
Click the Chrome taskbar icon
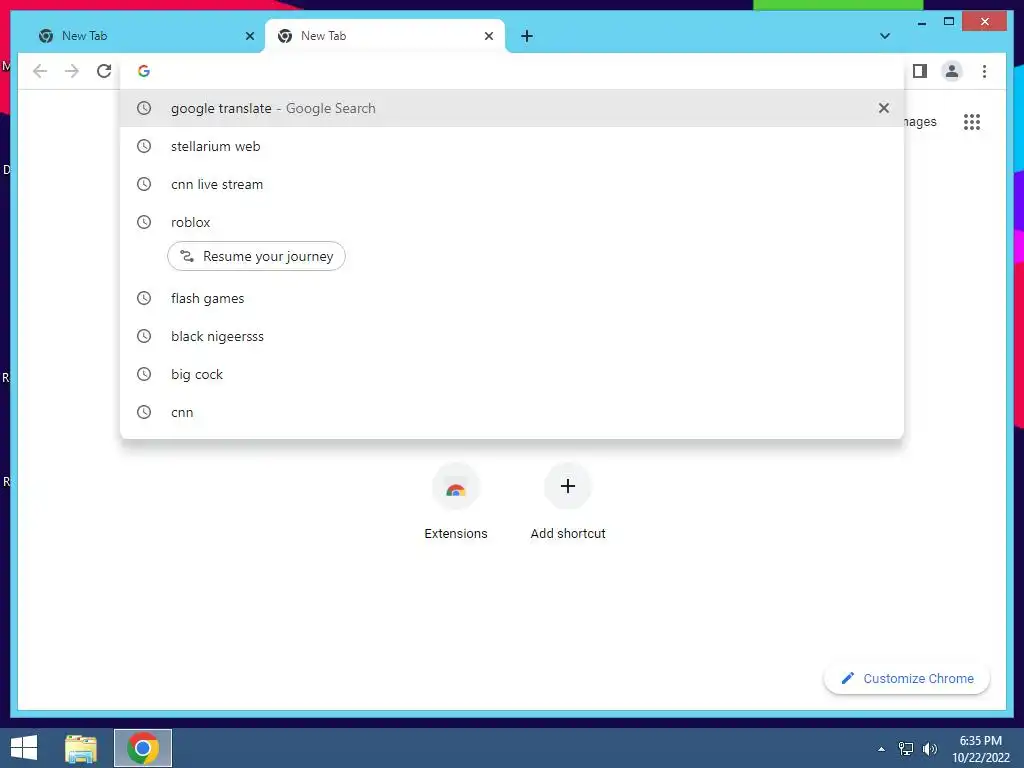[x=143, y=748]
